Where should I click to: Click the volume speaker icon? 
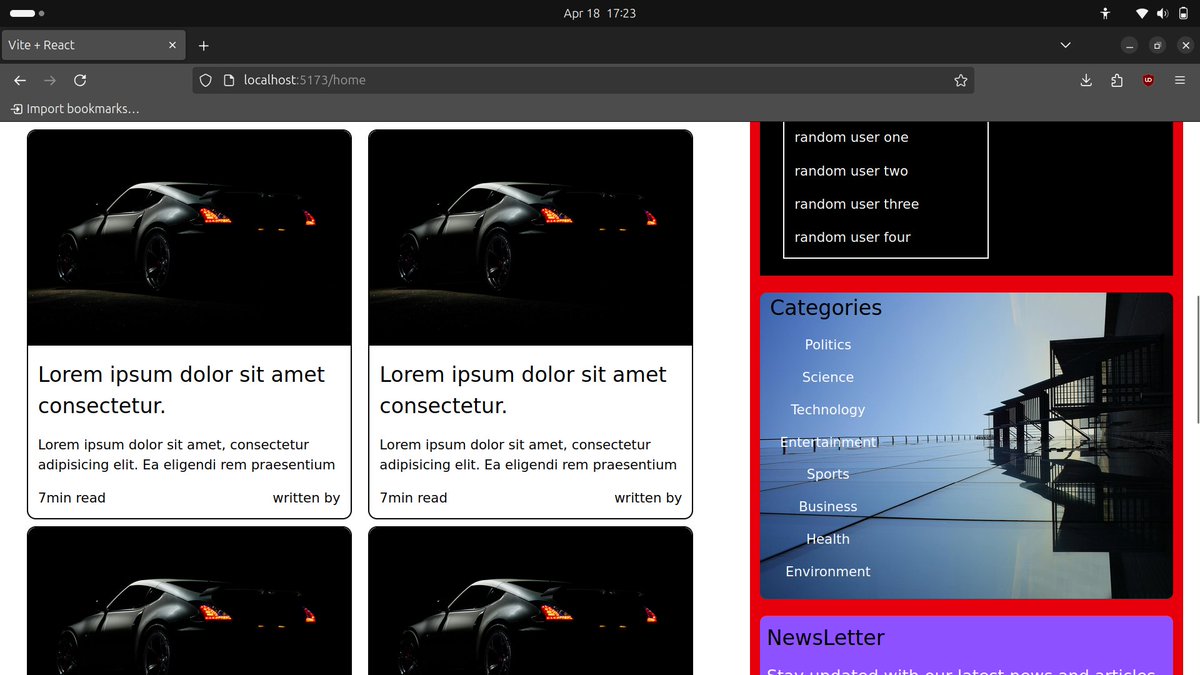point(1162,13)
